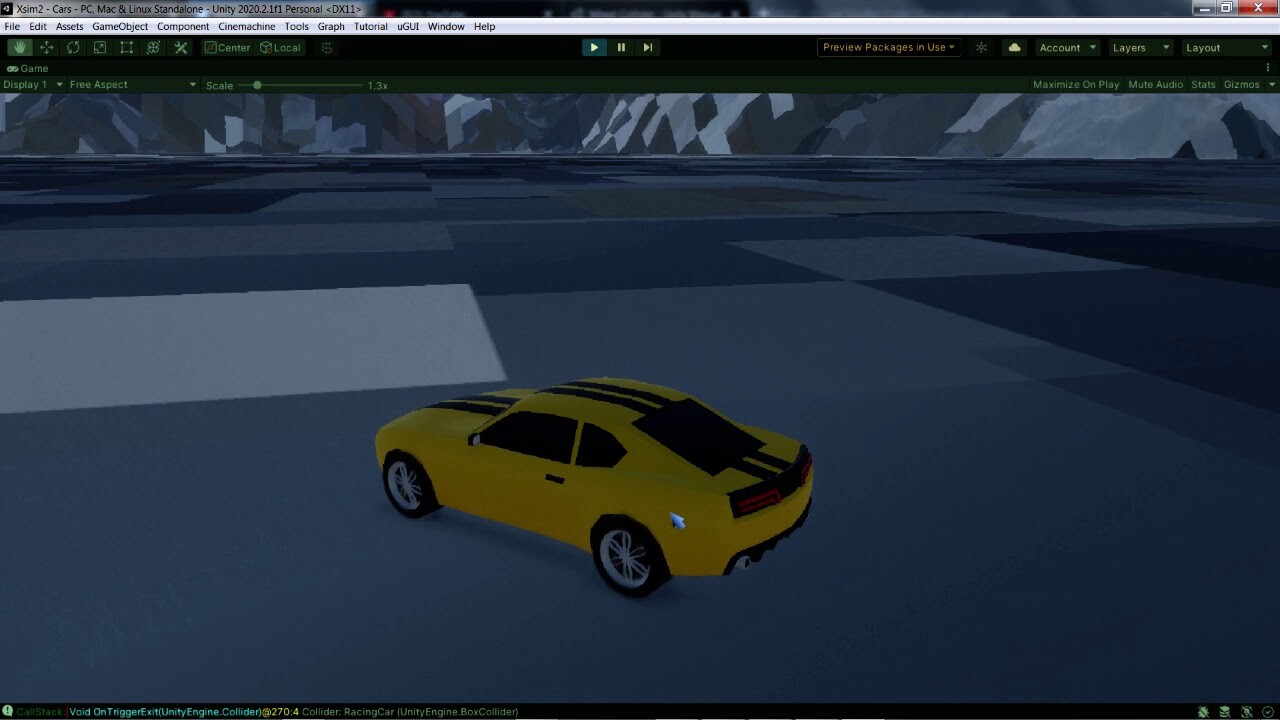Select the Scale tool
The image size is (1280, 720).
click(x=99, y=47)
